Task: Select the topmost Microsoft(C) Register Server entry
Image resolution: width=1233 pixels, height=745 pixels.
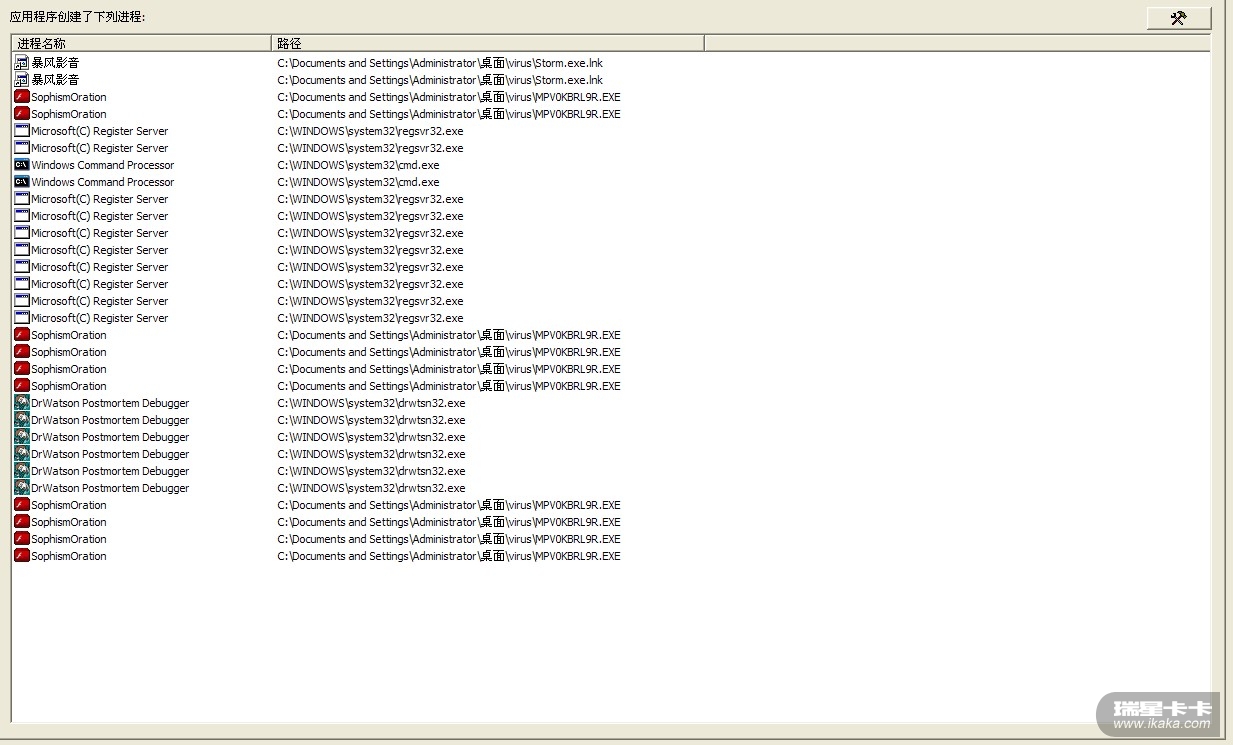Action: point(99,131)
